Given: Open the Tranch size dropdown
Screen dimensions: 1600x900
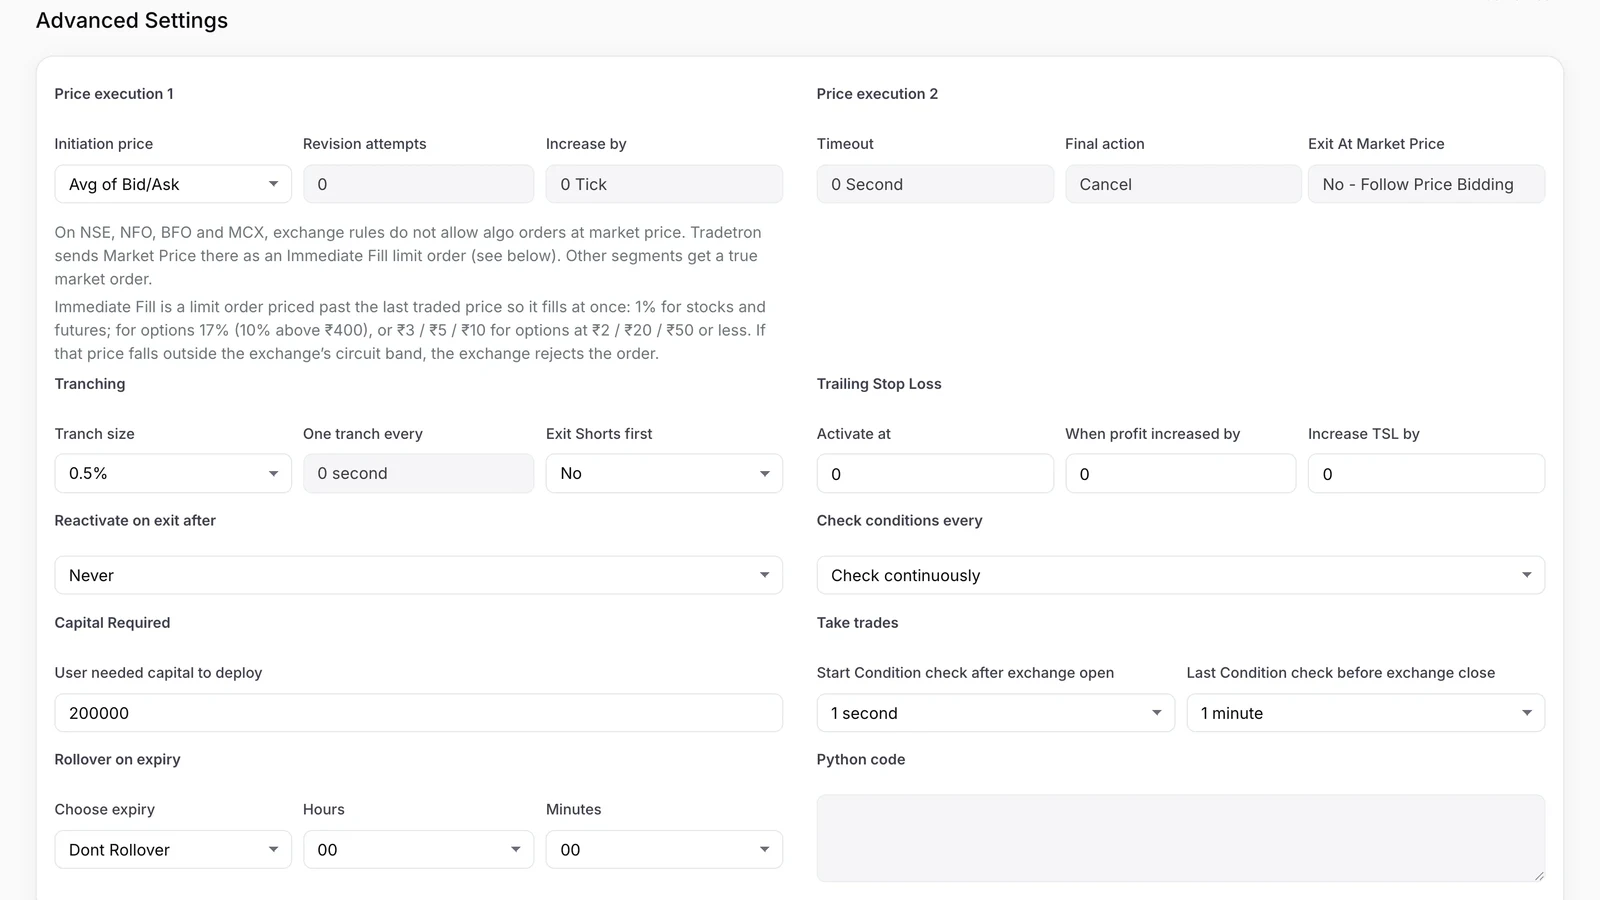Looking at the screenshot, I should (173, 473).
